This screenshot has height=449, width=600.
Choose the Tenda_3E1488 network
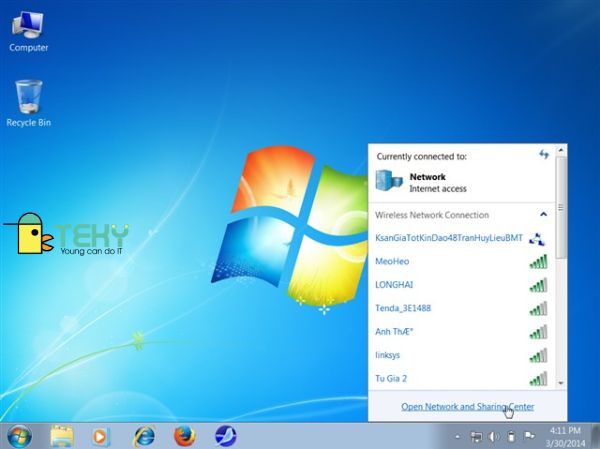coord(461,308)
